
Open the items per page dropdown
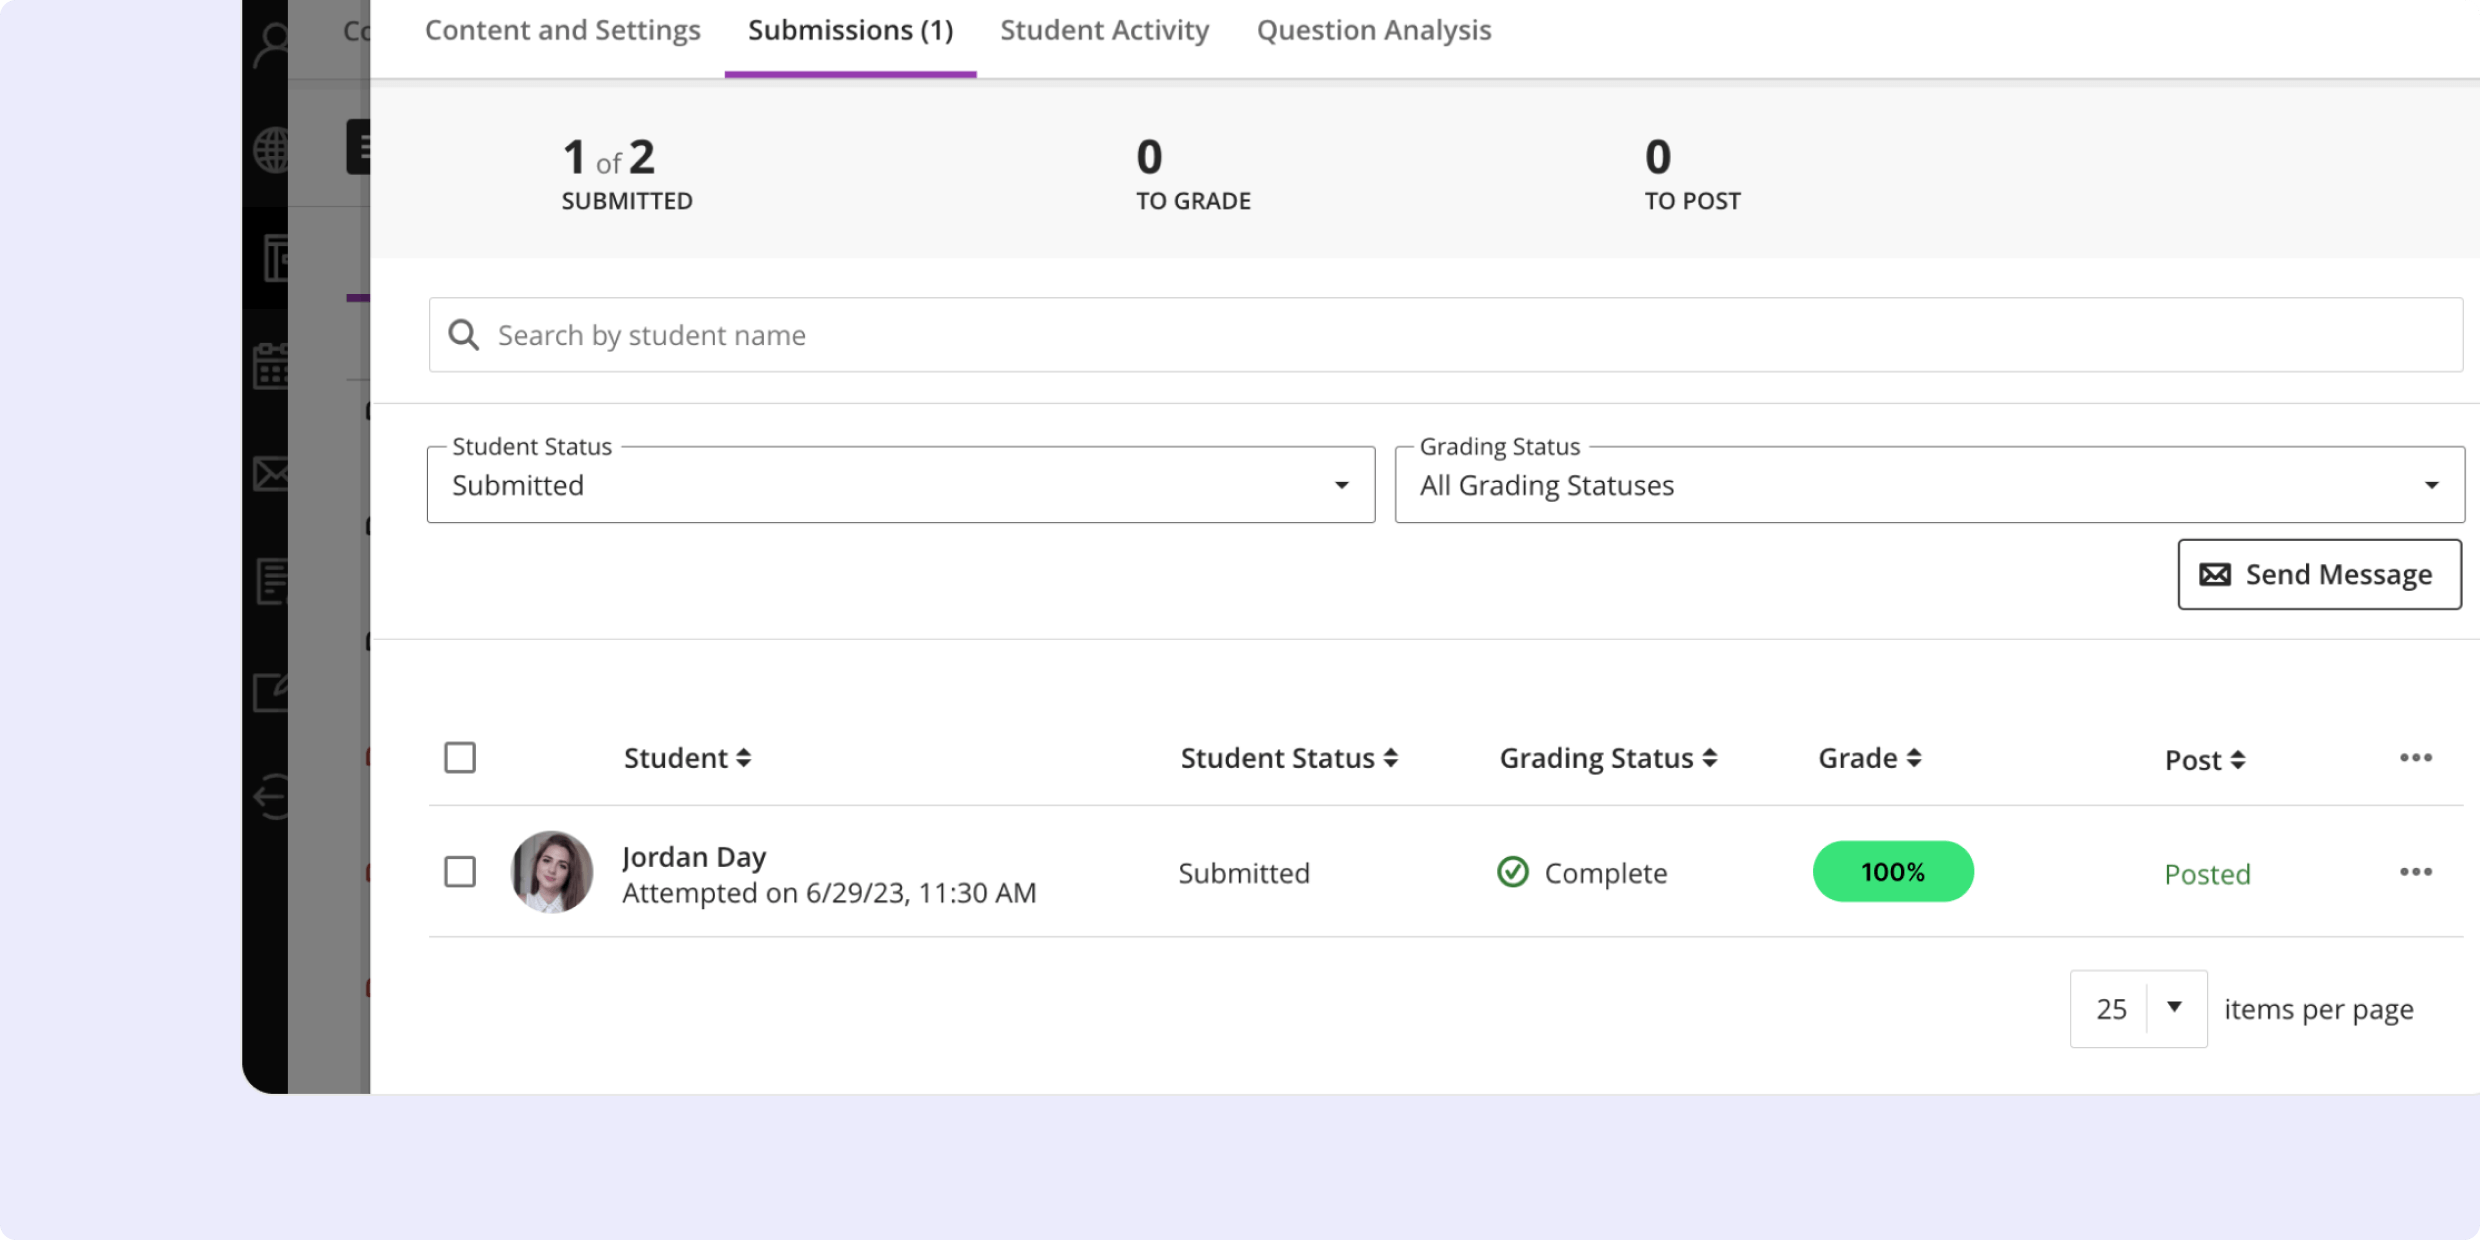pyautogui.click(x=2137, y=1008)
